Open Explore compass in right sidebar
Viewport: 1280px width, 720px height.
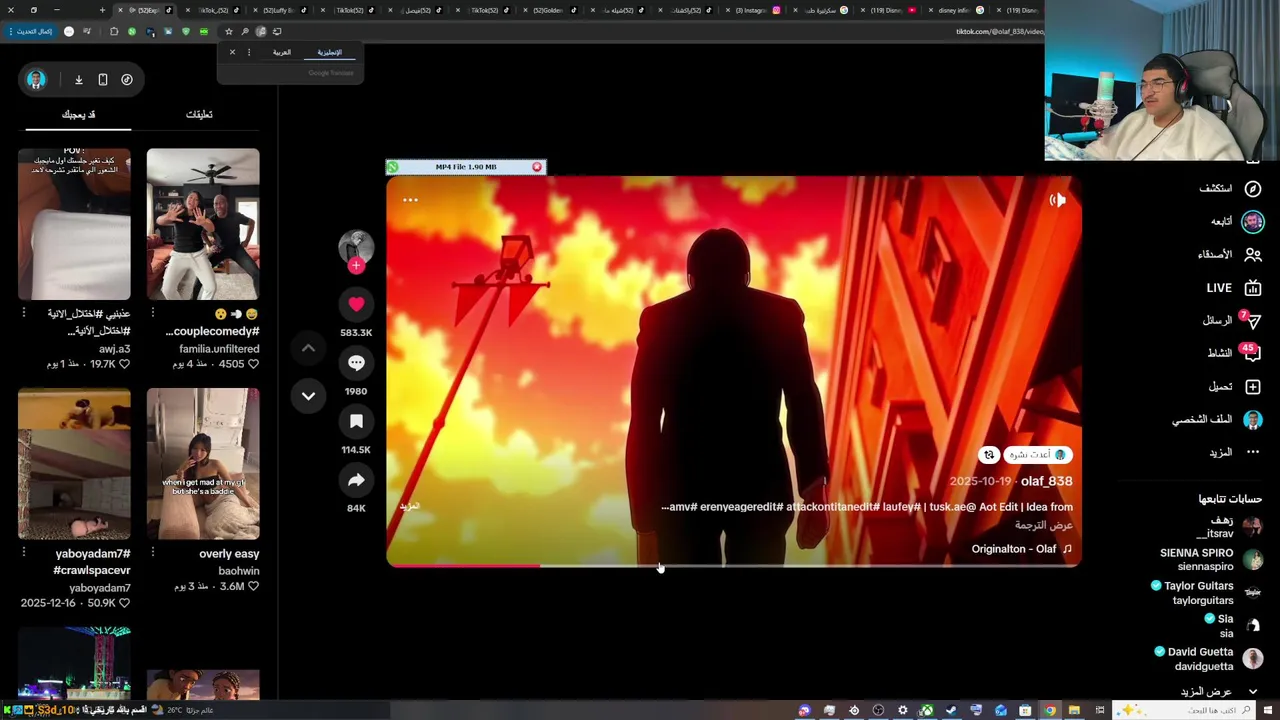tap(1252, 188)
